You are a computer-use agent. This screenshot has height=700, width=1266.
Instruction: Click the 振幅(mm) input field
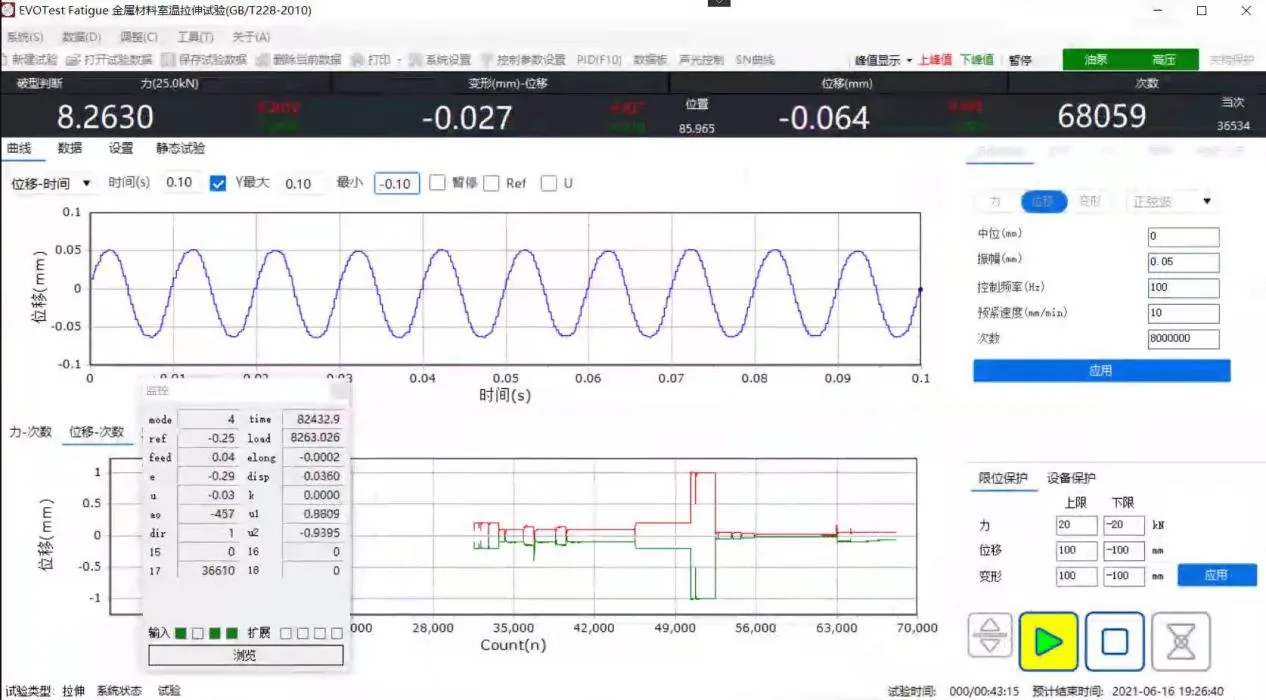[x=1184, y=262]
